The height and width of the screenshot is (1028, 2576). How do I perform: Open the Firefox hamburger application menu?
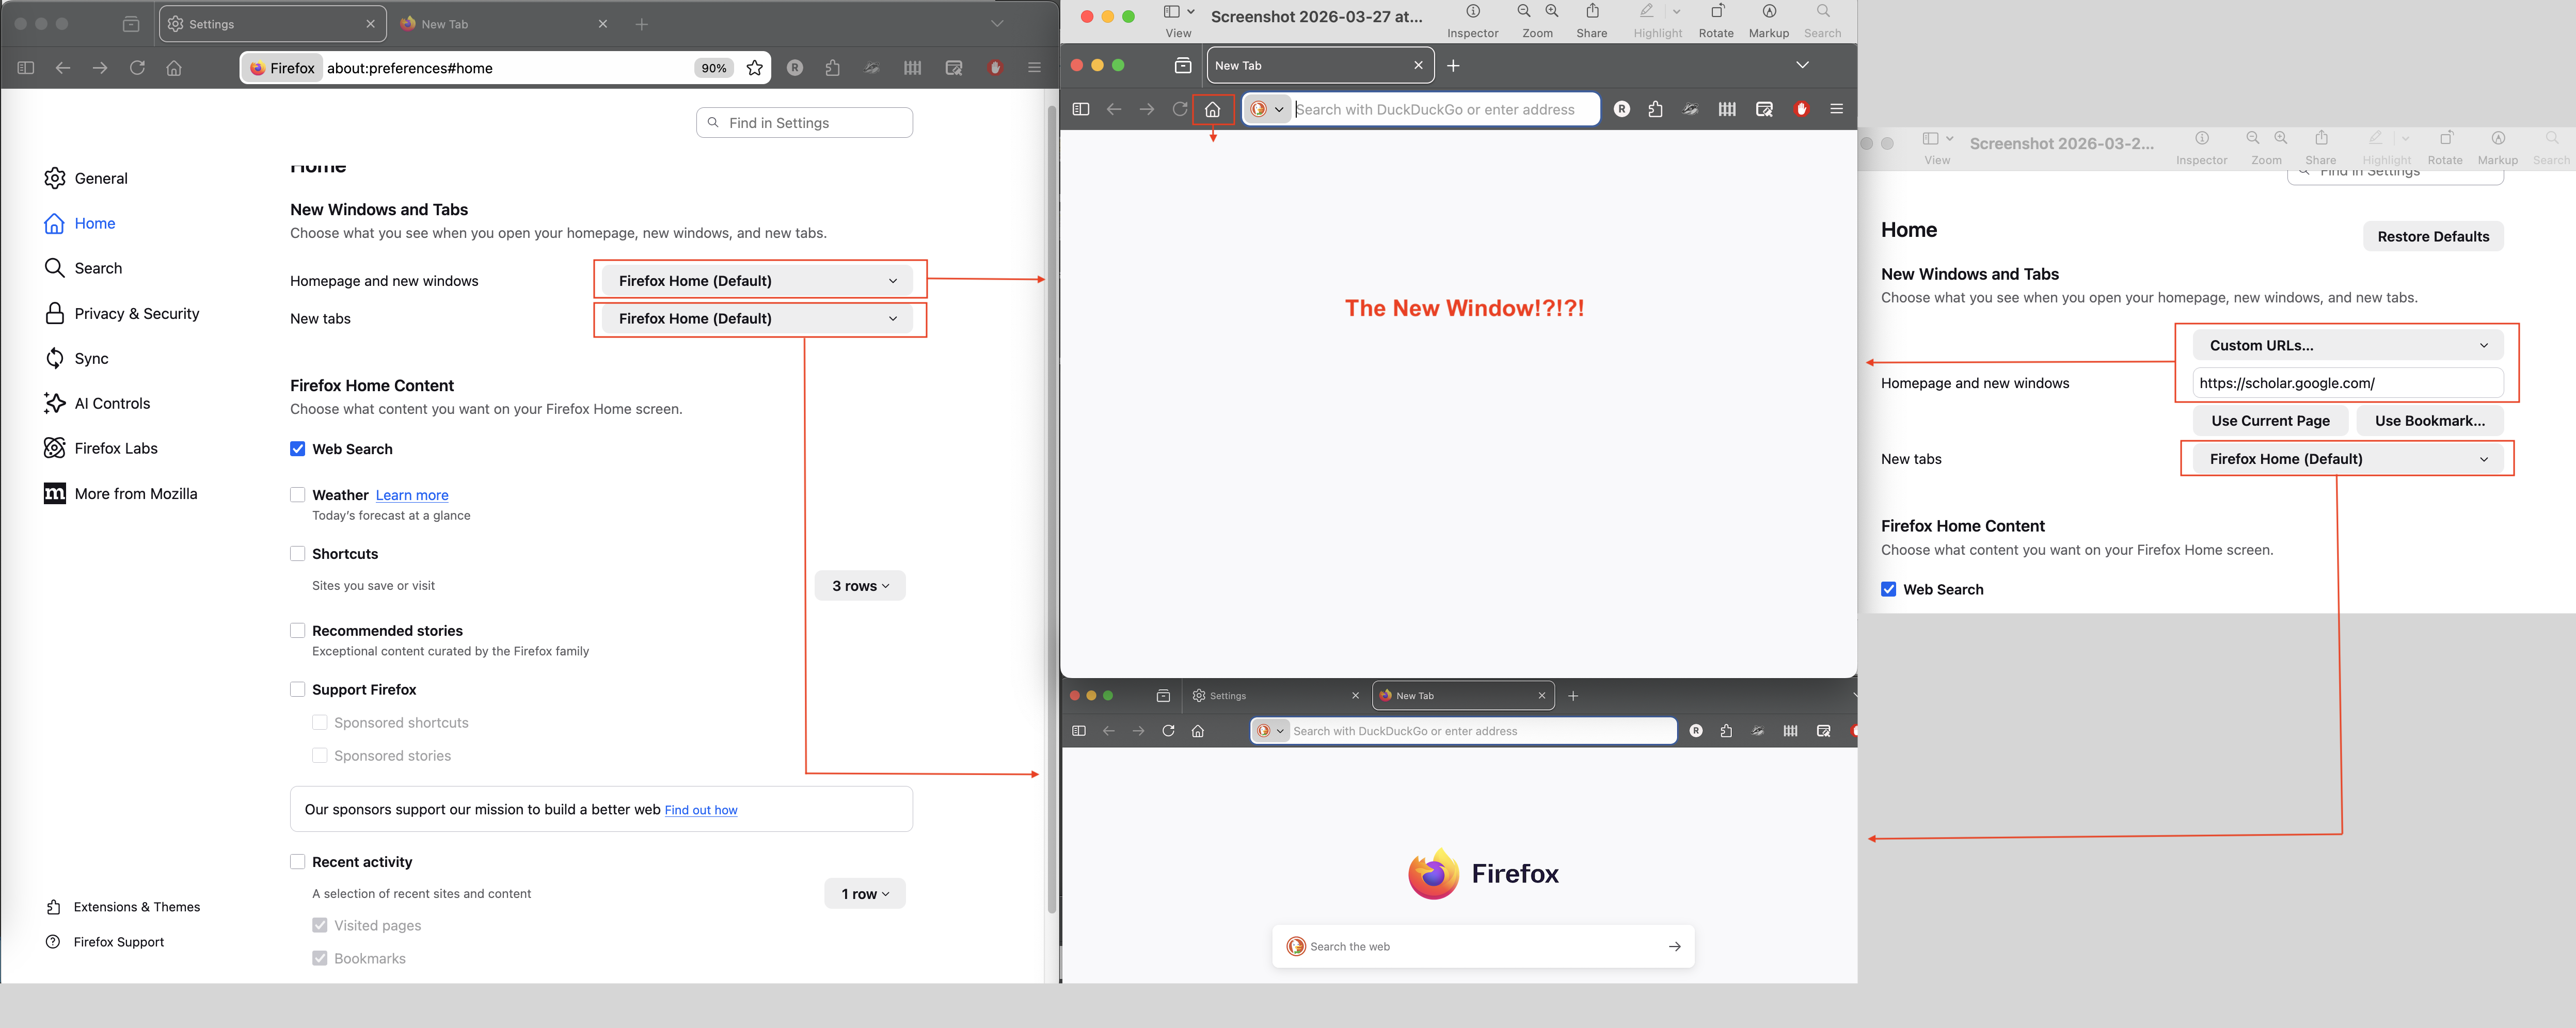tap(1034, 68)
